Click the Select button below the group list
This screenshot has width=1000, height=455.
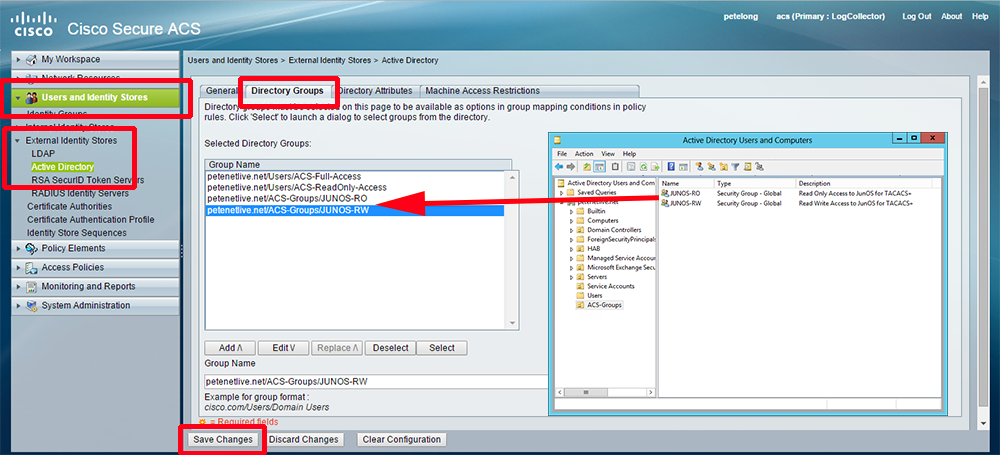(x=442, y=348)
